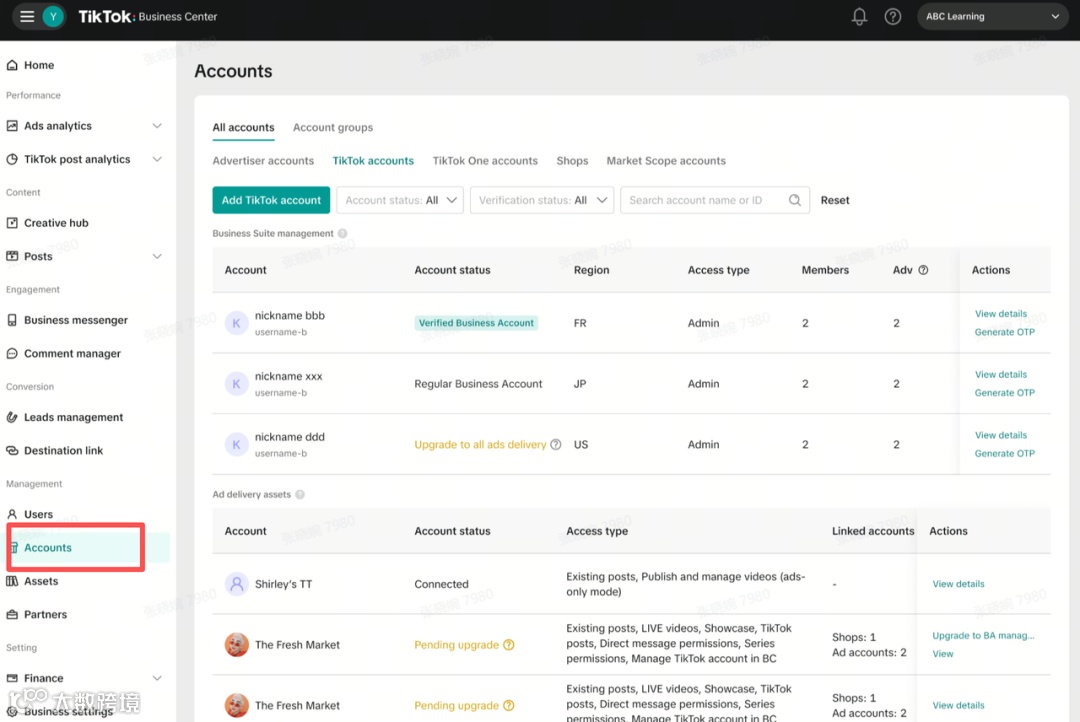
Task: Click info icon beside Ad delivery assets
Action: click(300, 495)
